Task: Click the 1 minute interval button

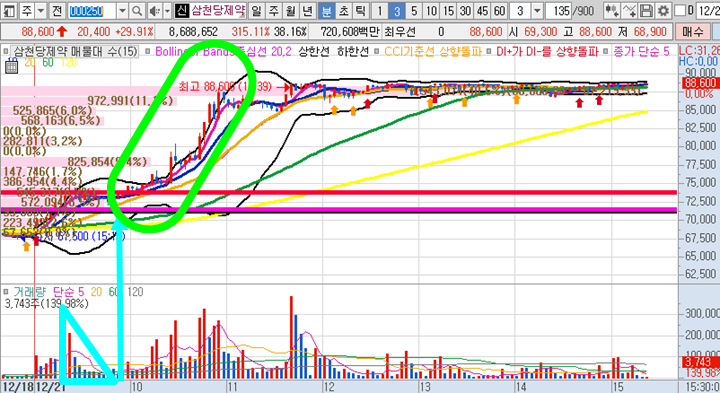Action: click(379, 10)
